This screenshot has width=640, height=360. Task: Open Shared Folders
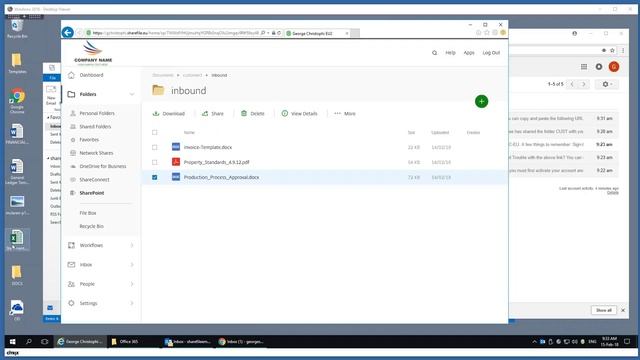[95, 127]
